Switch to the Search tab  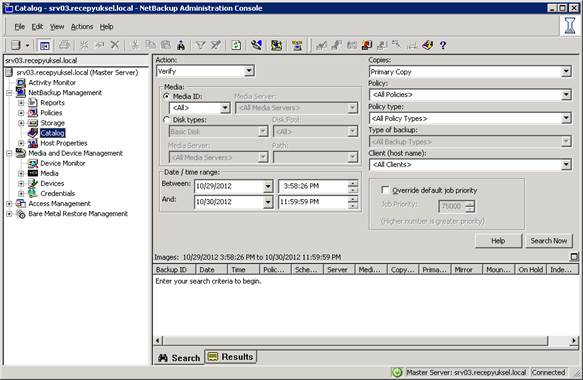click(x=179, y=358)
